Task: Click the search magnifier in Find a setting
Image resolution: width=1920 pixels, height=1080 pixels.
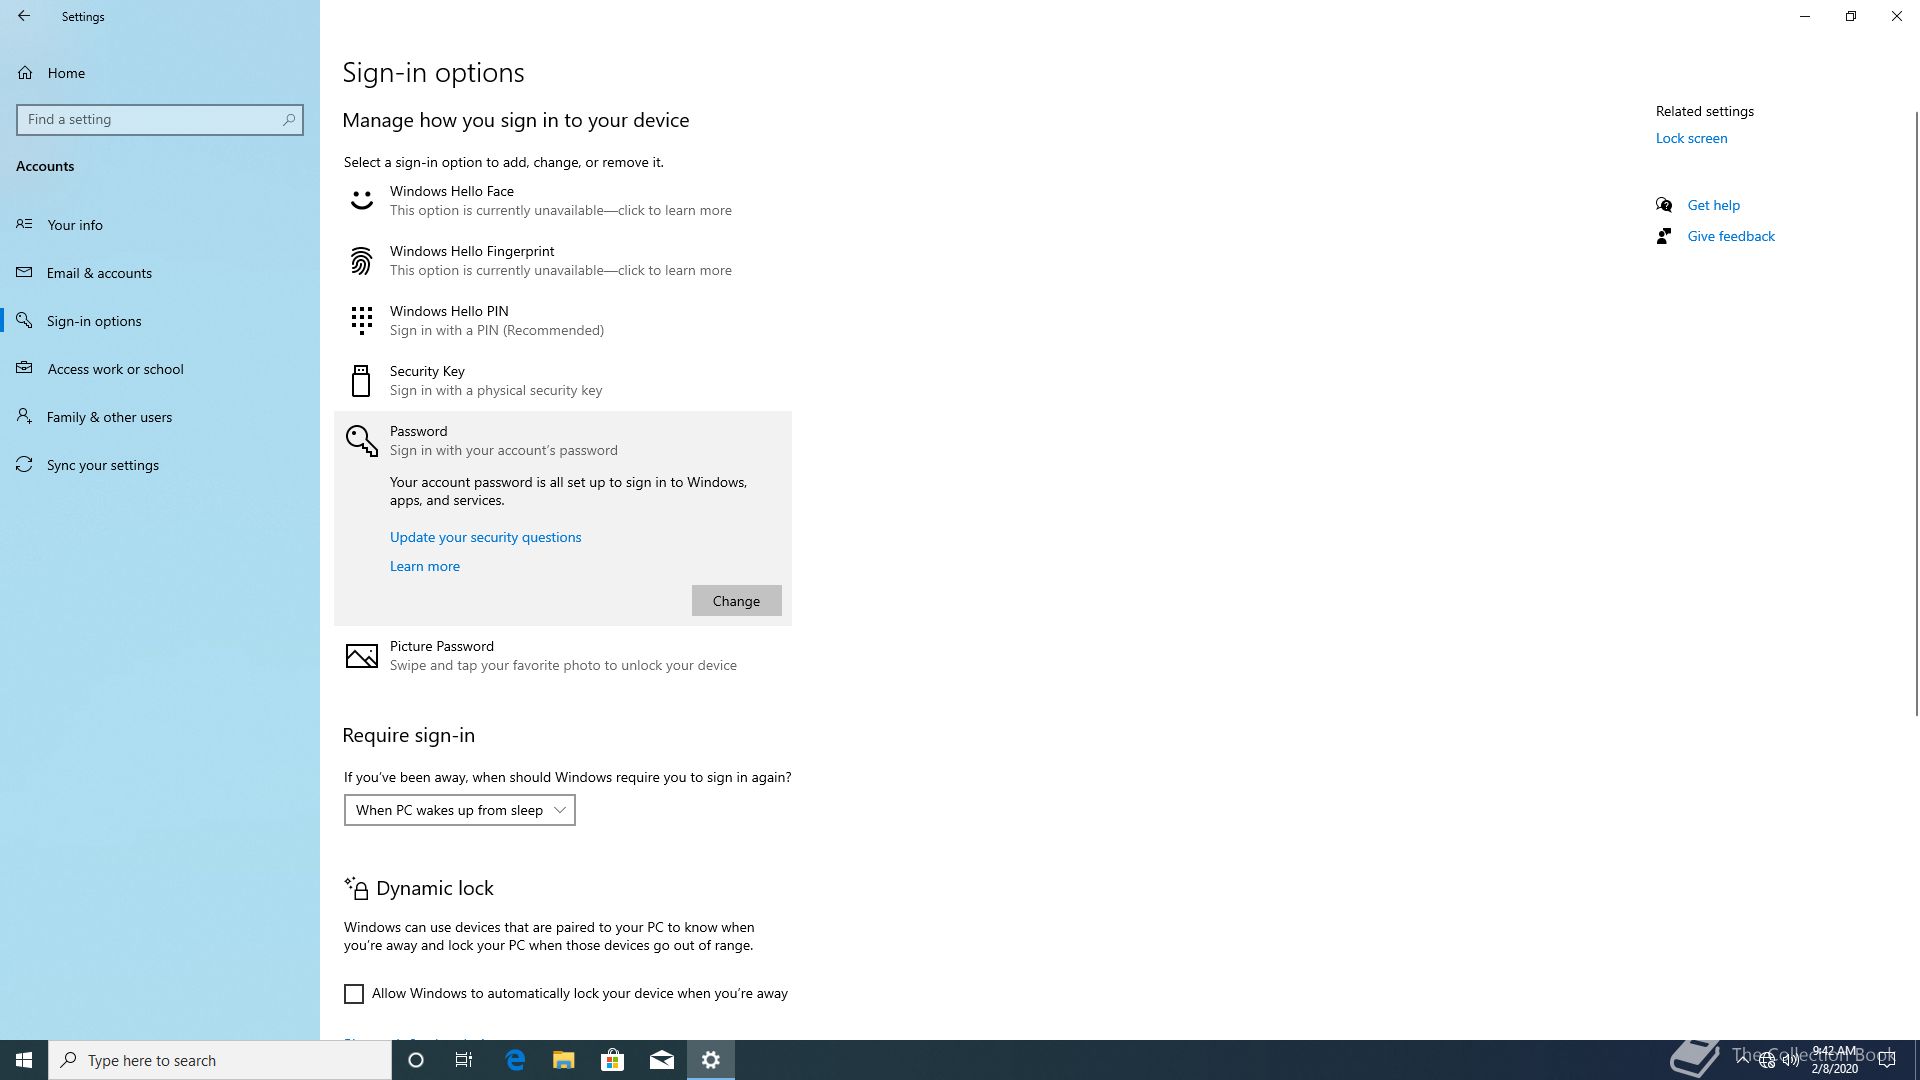Action: [x=289, y=119]
